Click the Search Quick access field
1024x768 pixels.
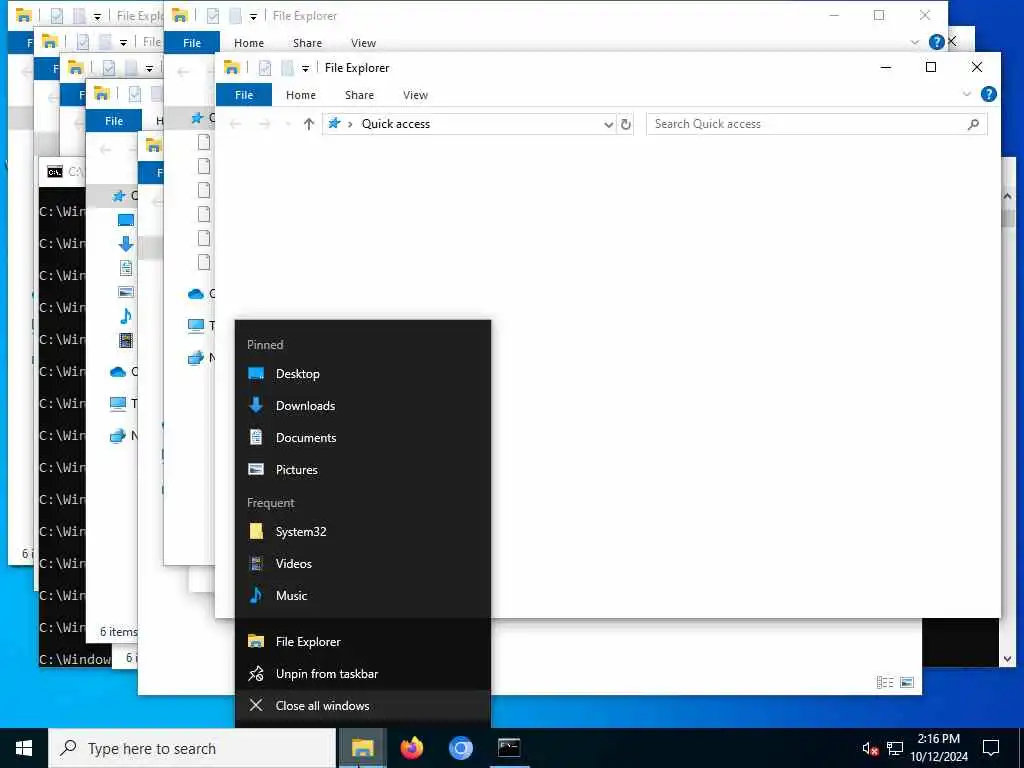[x=816, y=124]
